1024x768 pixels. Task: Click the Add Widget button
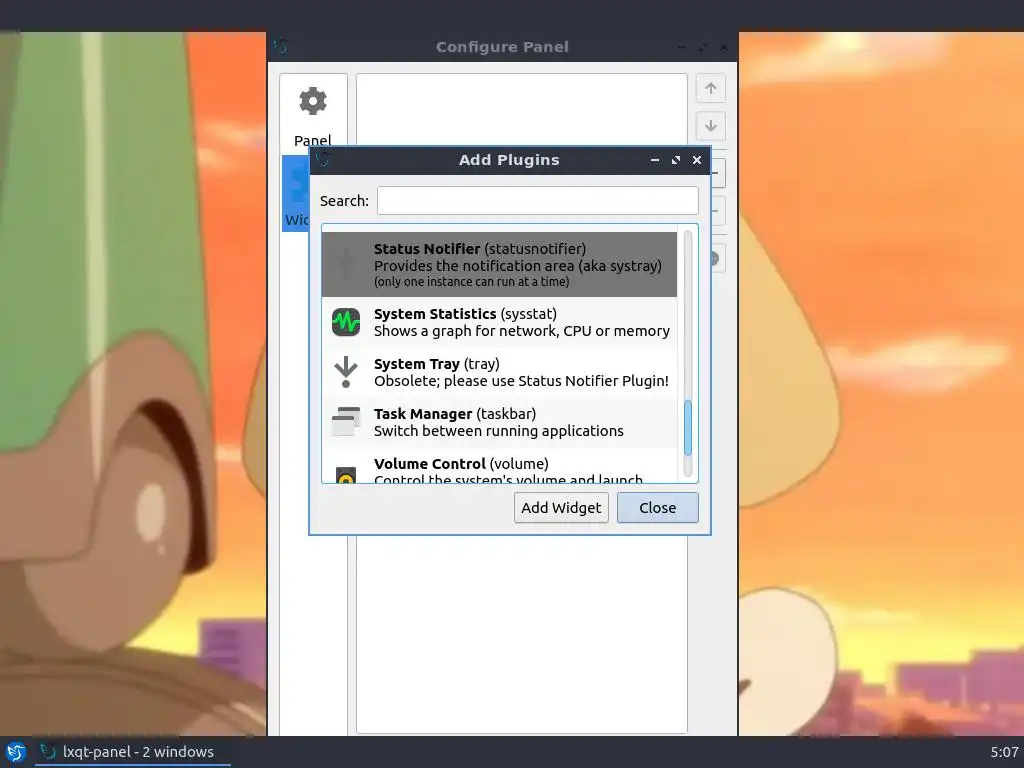point(561,507)
